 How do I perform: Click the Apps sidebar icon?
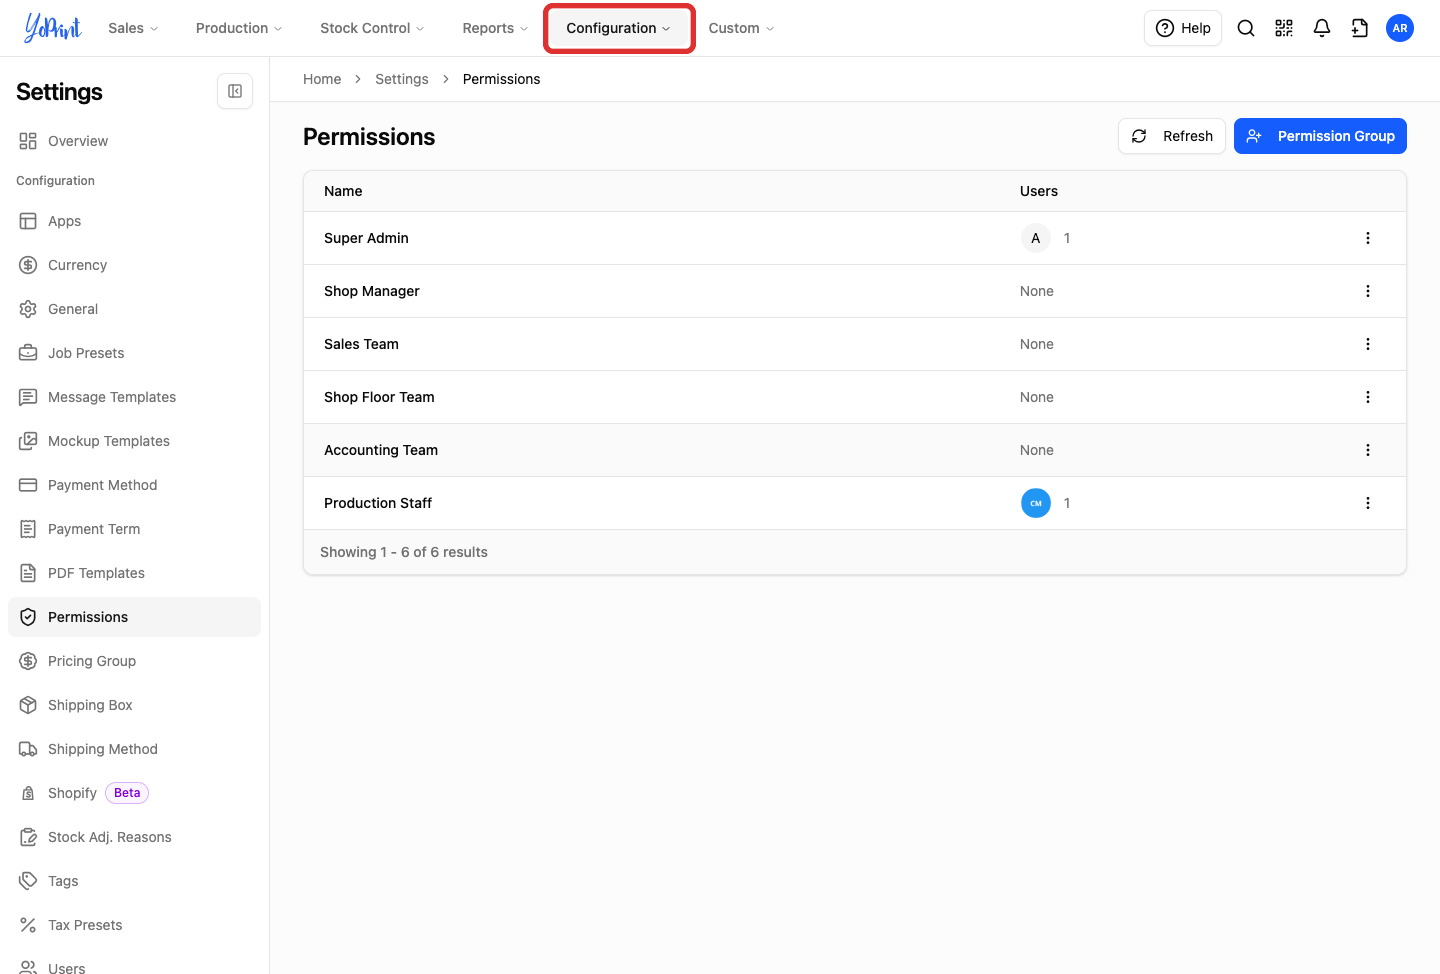(x=28, y=221)
